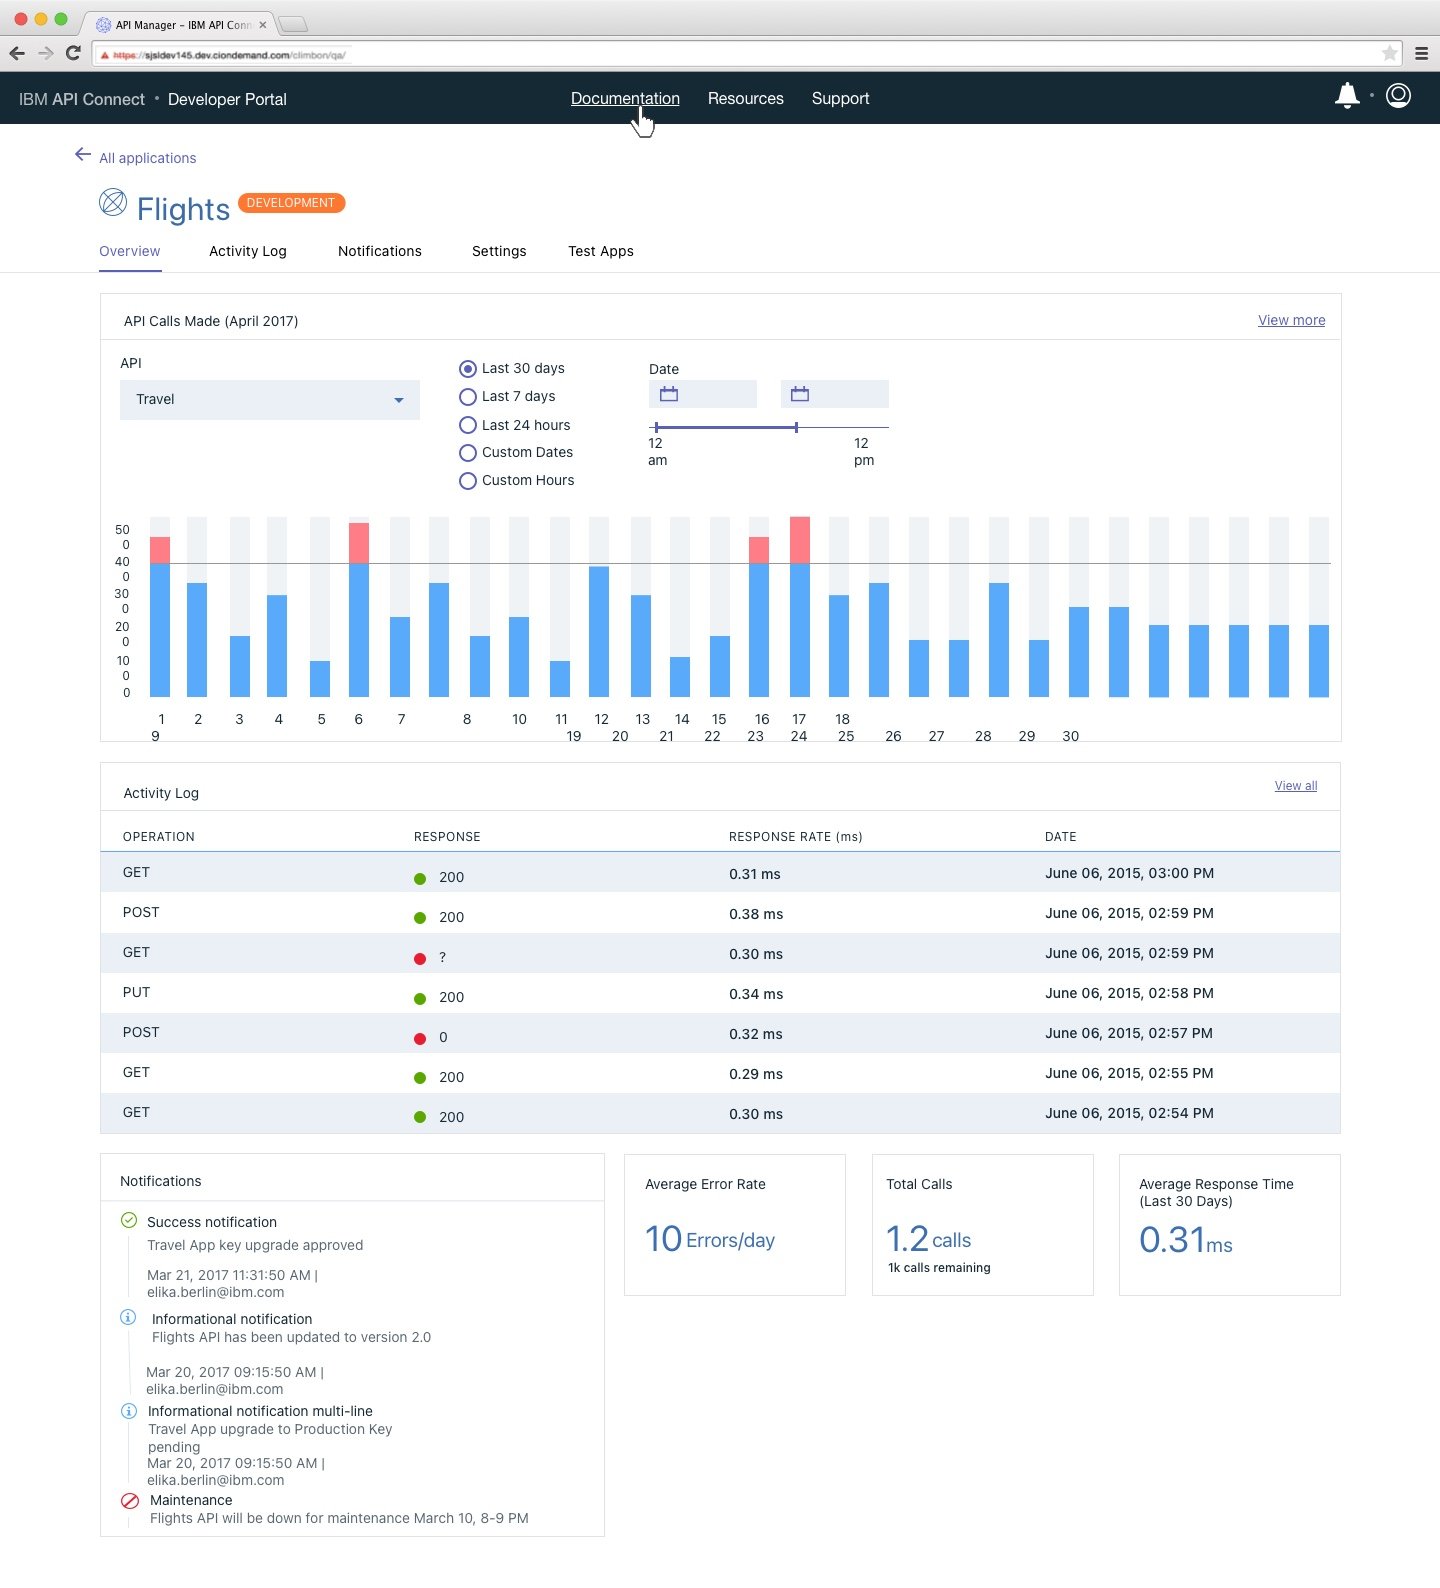The height and width of the screenshot is (1588, 1440).
Task: Click All applications link
Action: [148, 158]
